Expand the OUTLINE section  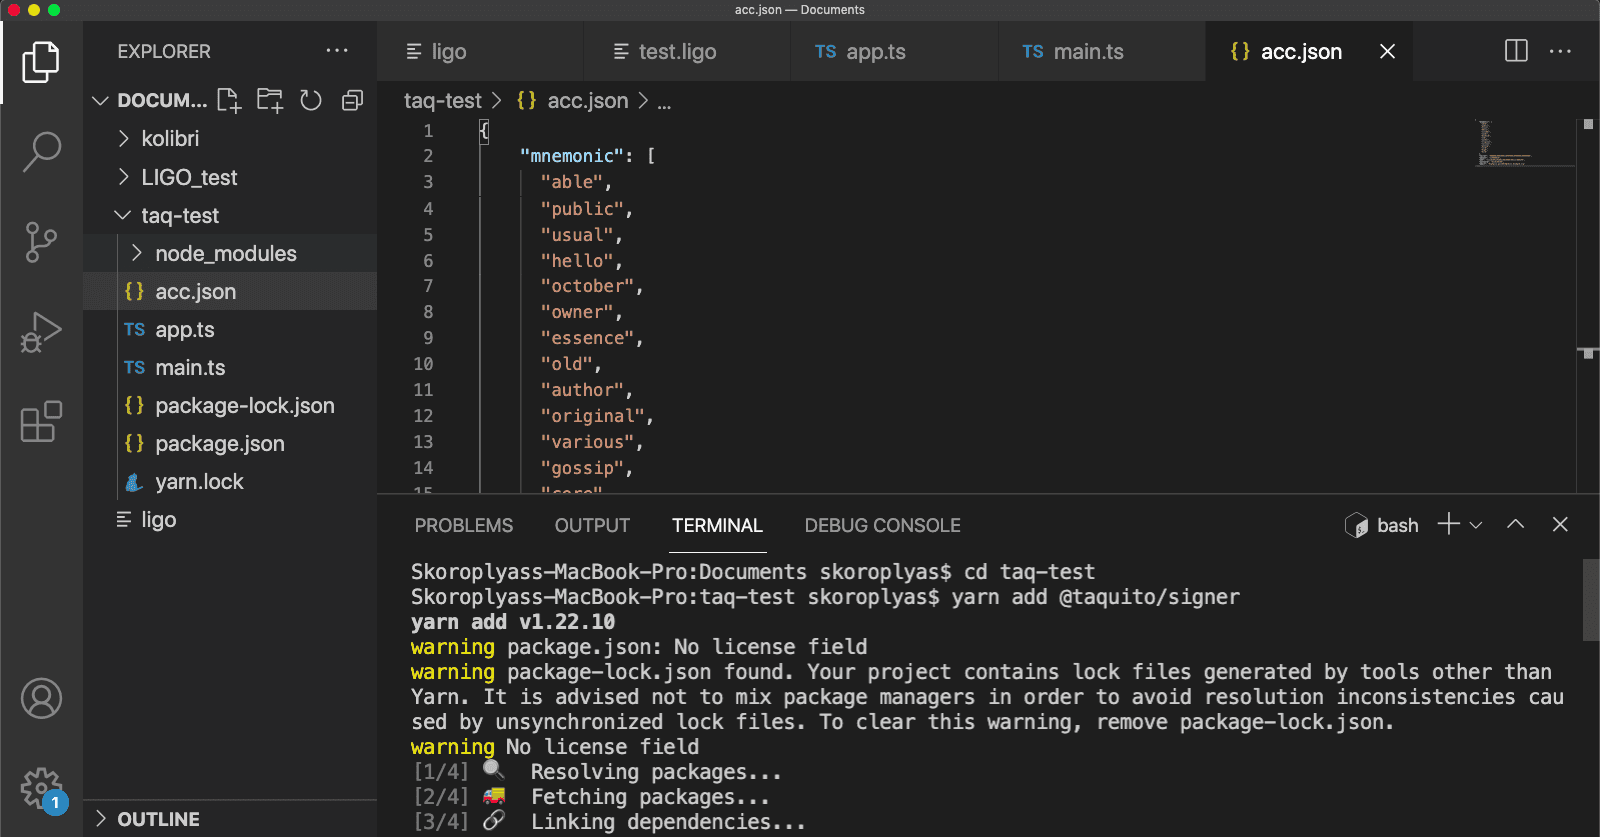(x=158, y=819)
